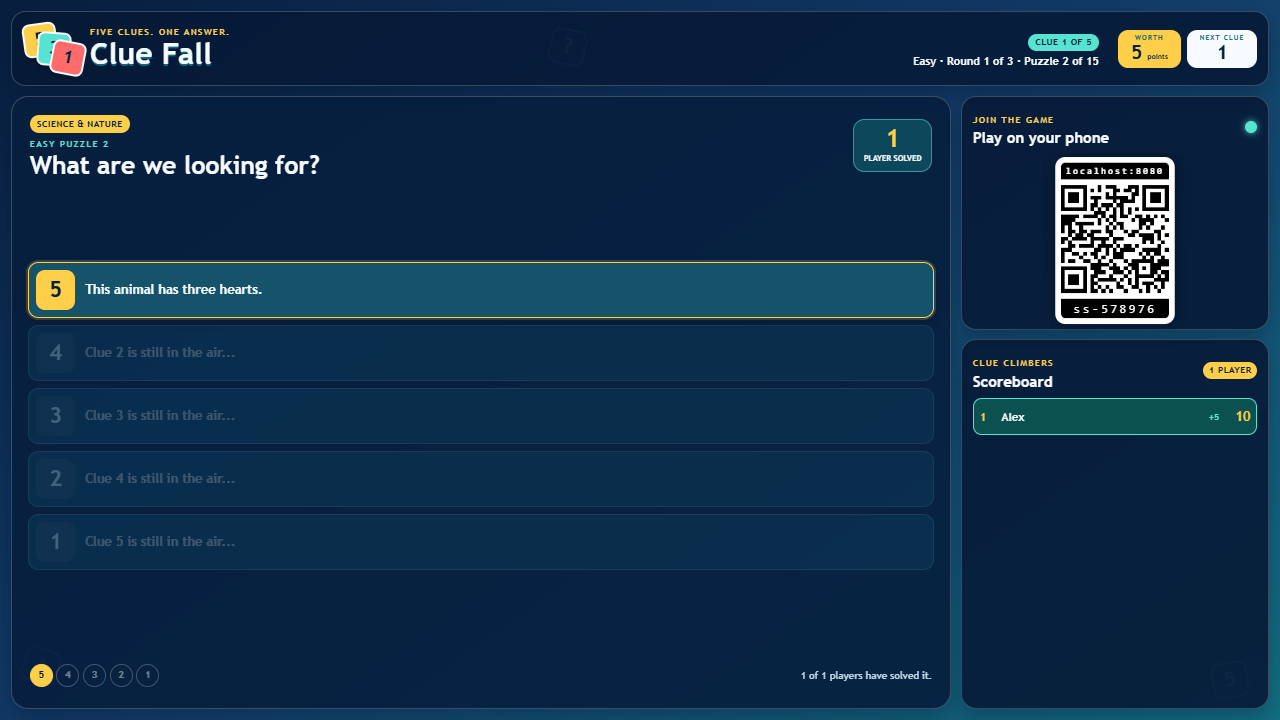Click the dimmed number 4 clue badge

(x=56, y=353)
